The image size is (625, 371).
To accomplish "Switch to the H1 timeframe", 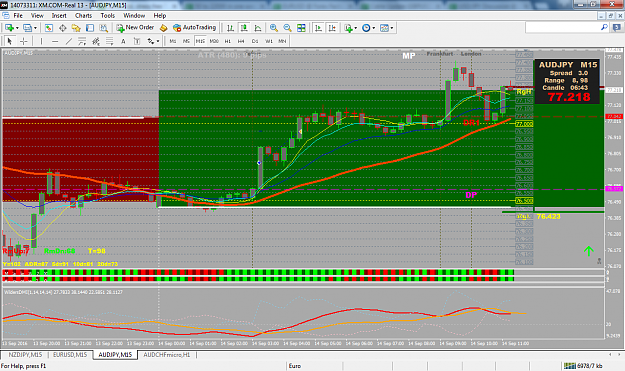I will (228, 41).
